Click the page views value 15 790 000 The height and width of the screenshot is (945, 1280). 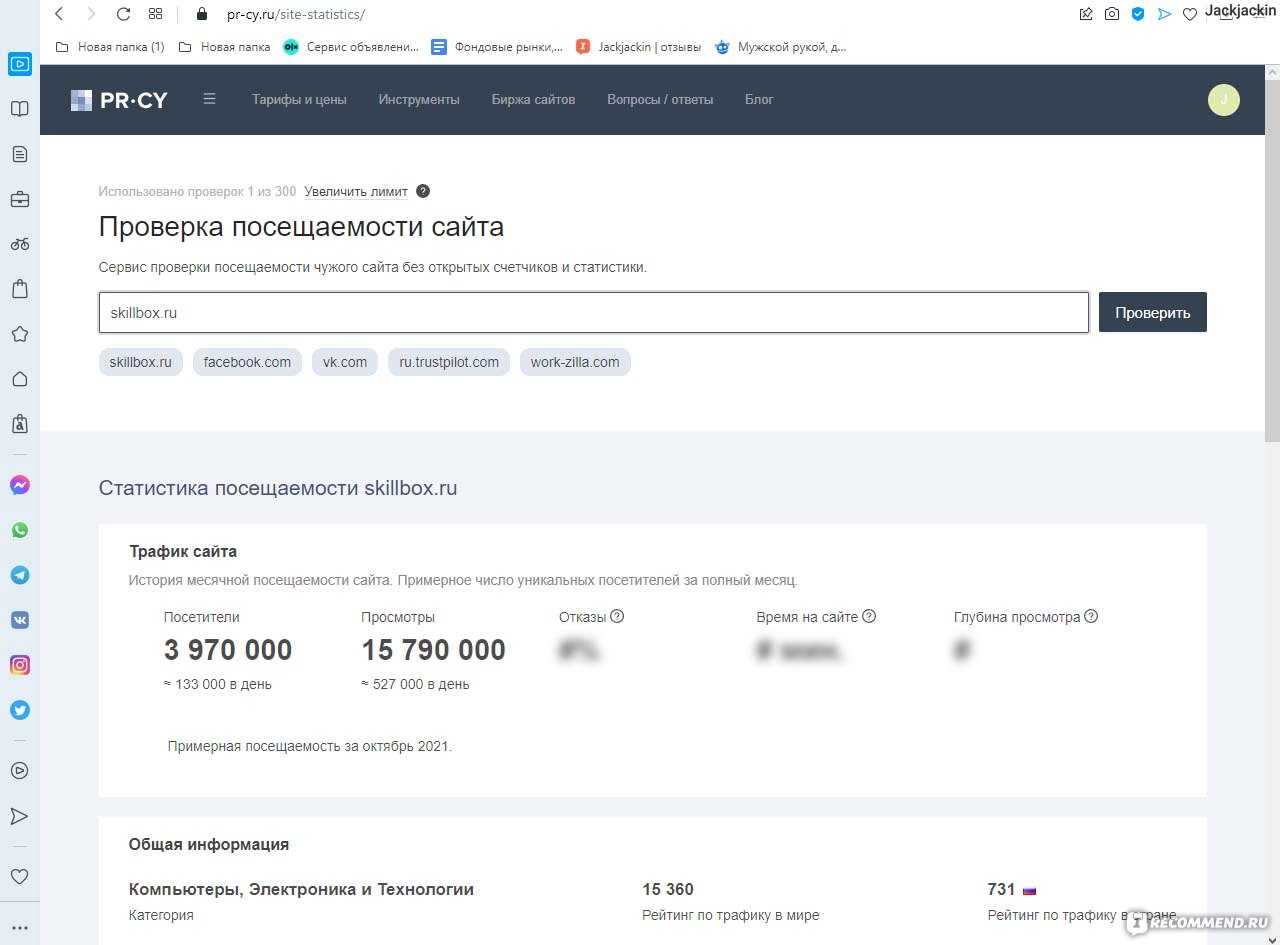click(x=433, y=650)
